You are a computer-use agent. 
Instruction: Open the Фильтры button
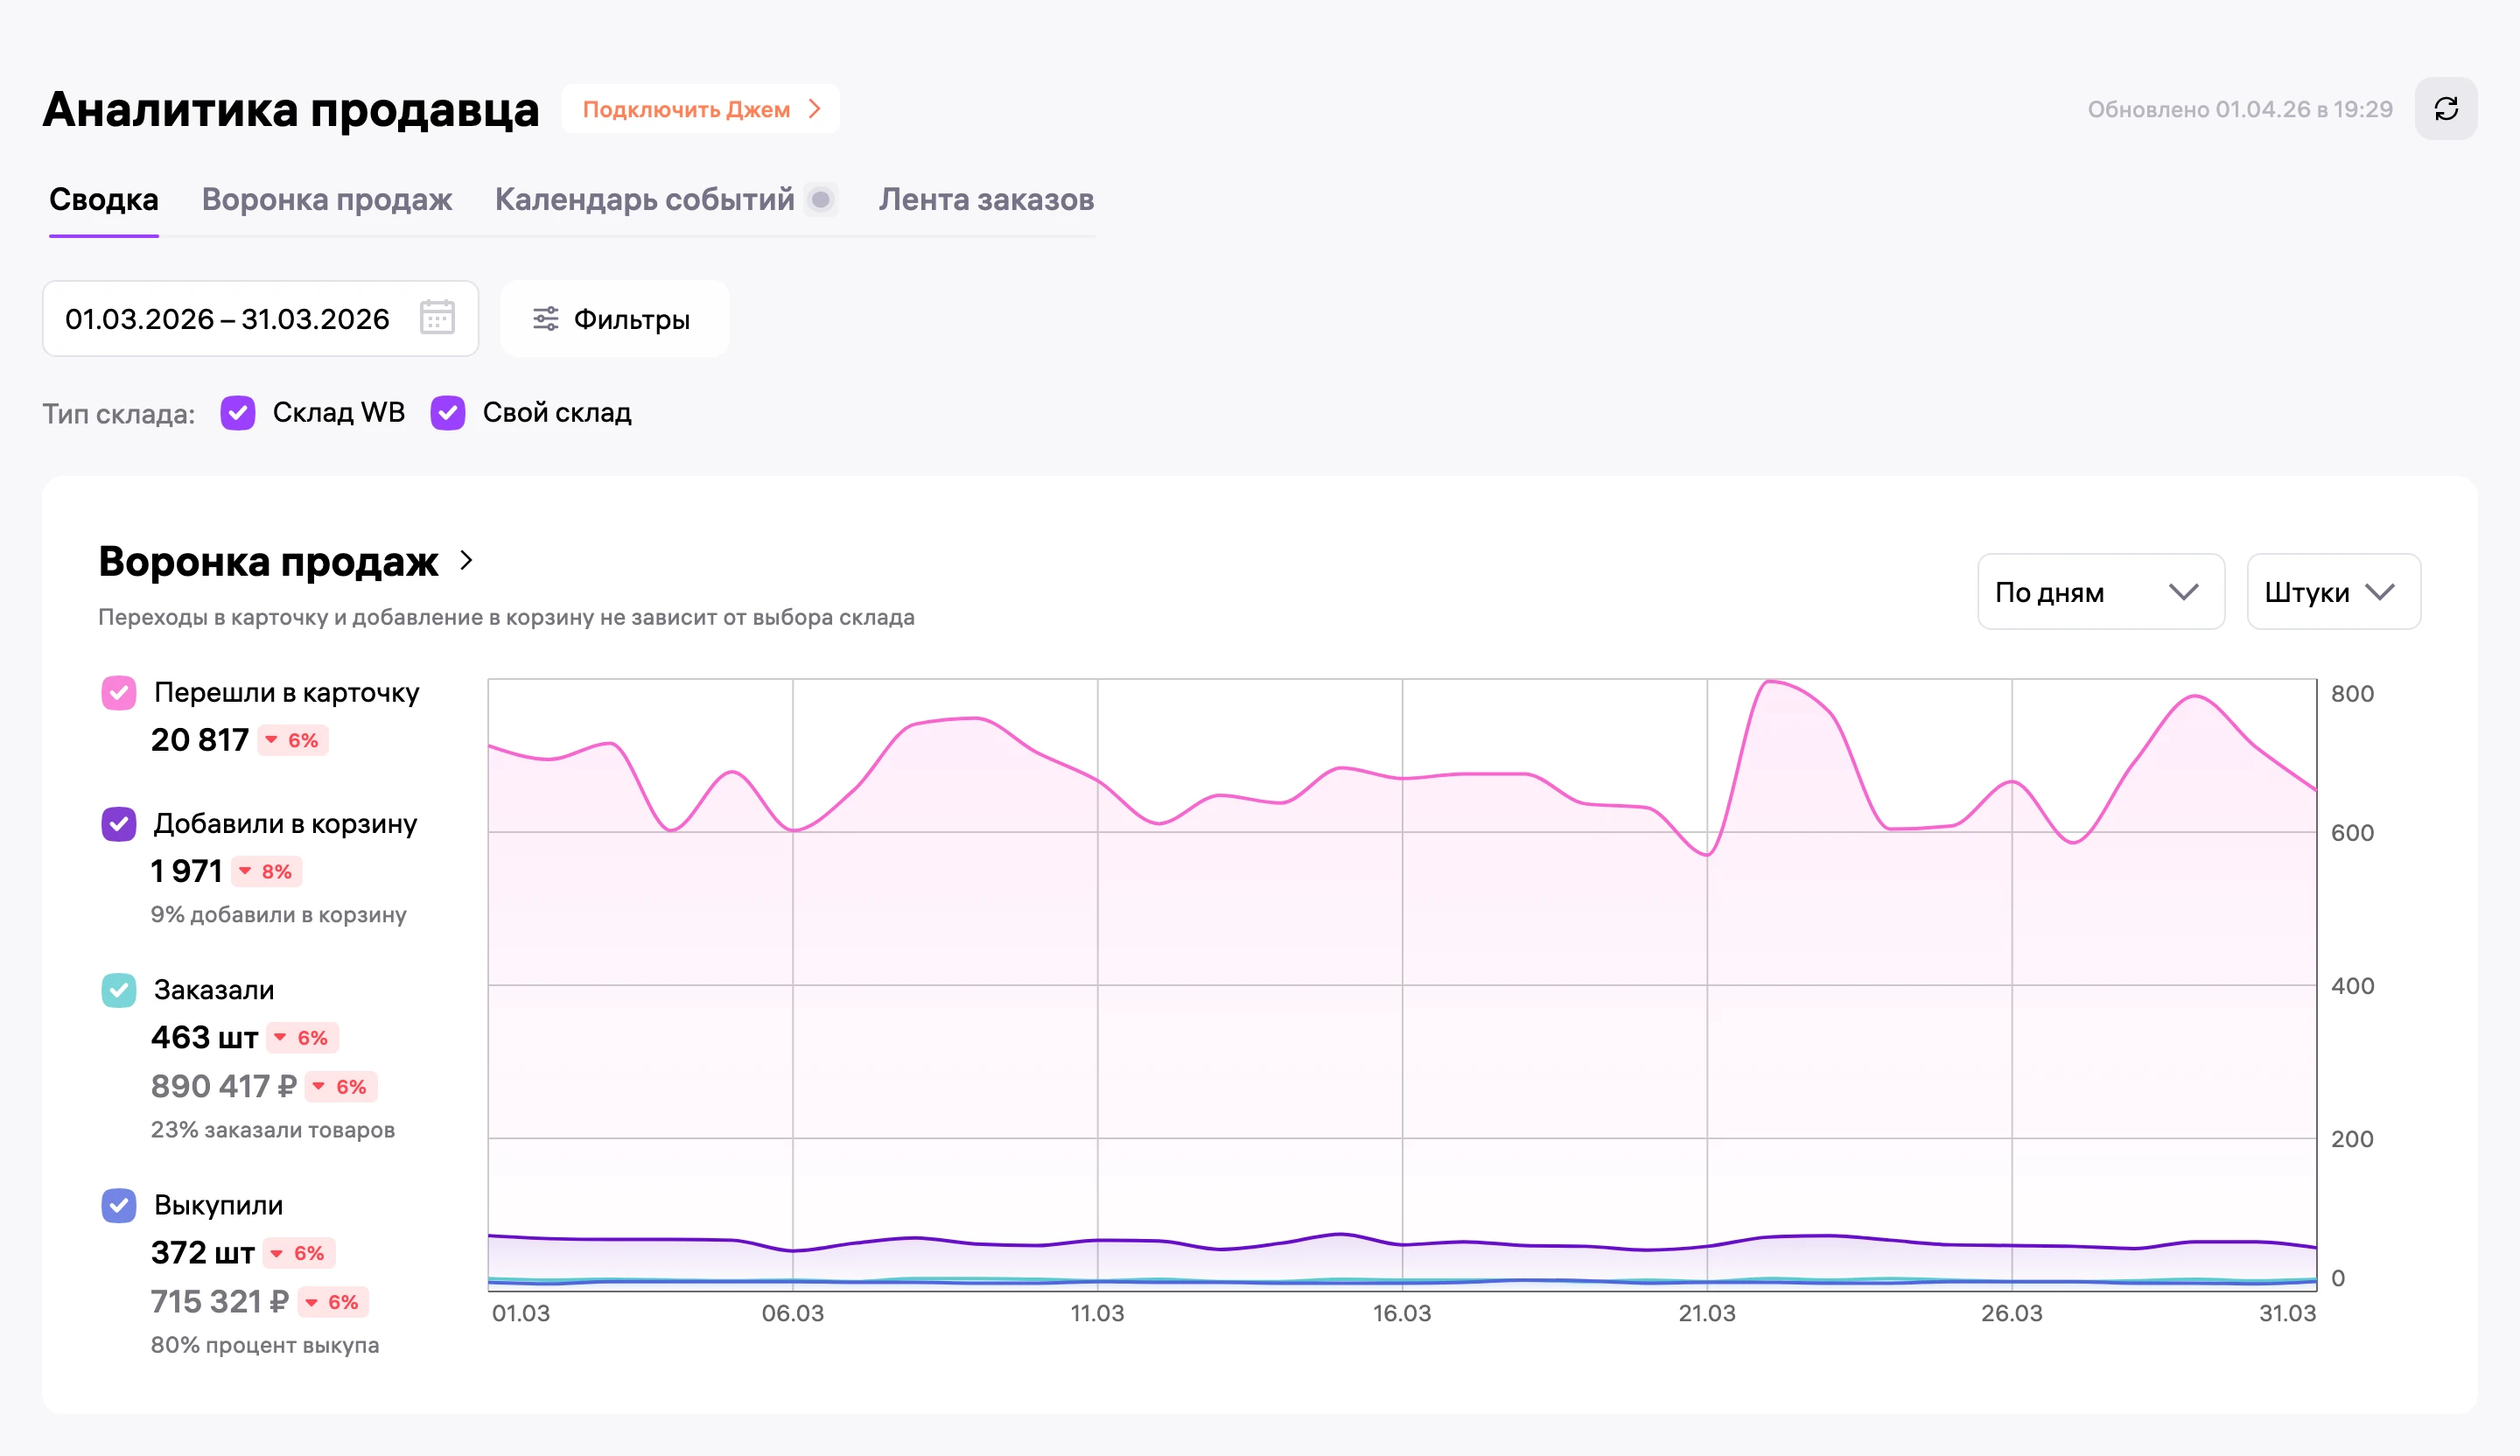(x=614, y=319)
